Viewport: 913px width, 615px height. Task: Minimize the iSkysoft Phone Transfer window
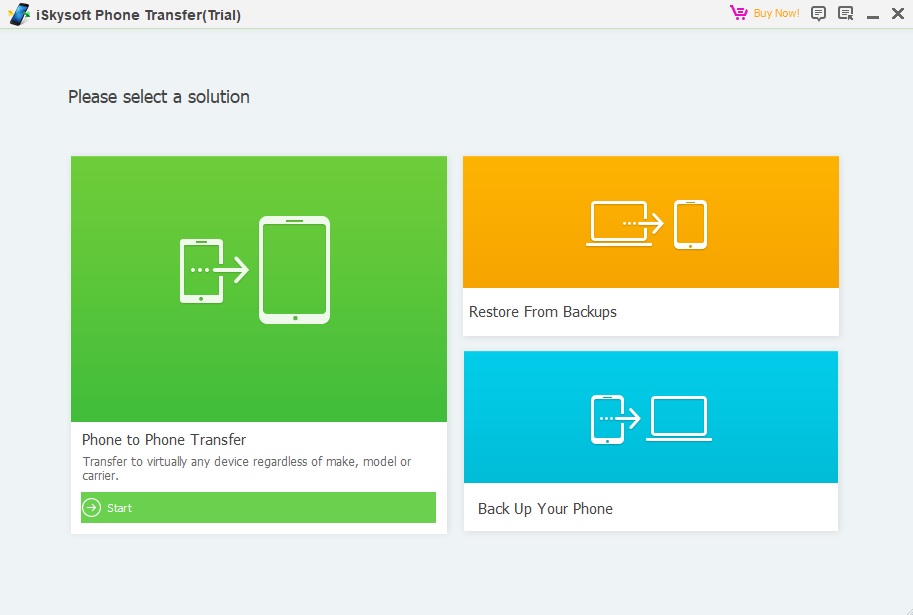tap(872, 16)
